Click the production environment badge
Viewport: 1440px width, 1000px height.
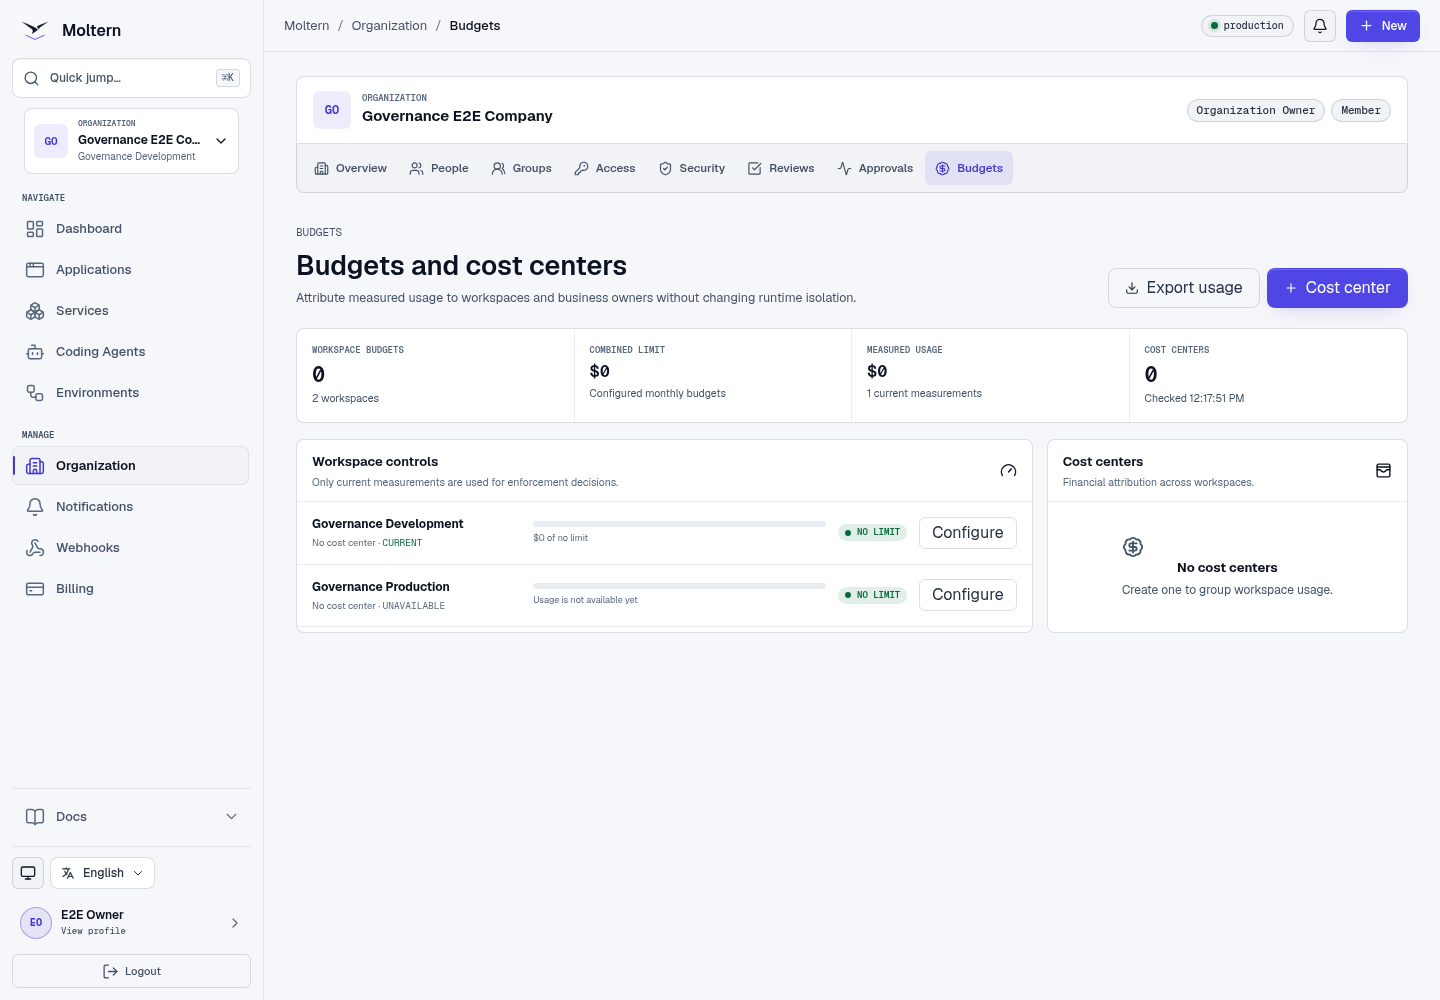(x=1247, y=26)
